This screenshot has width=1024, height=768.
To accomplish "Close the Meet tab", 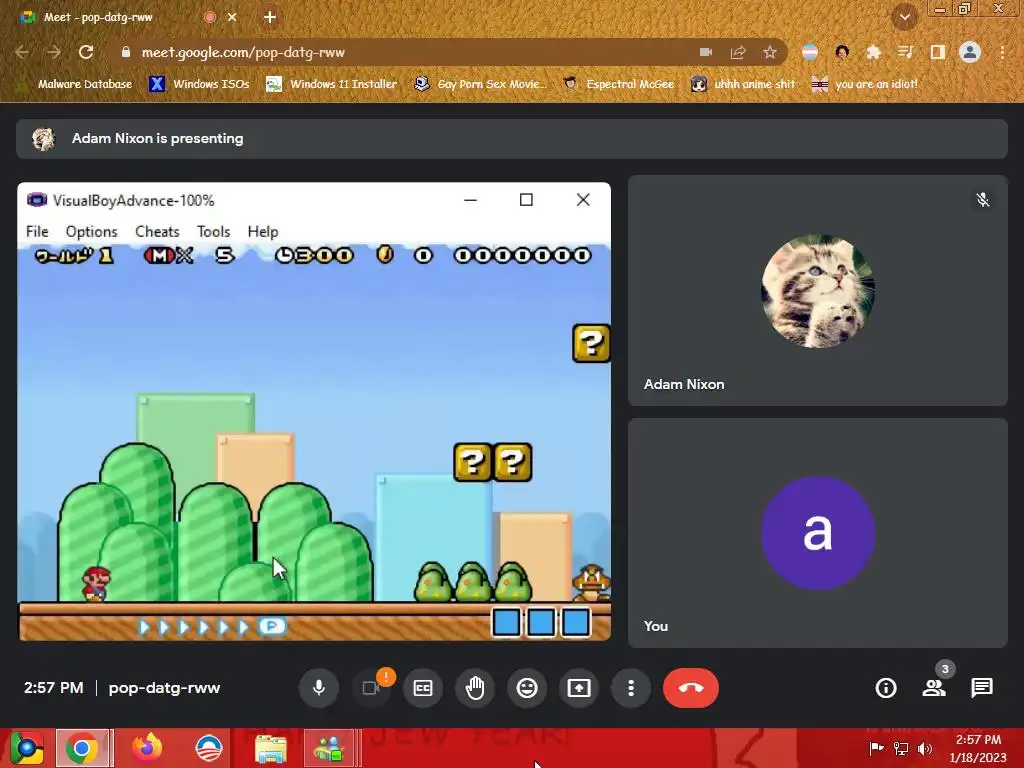I will click(232, 18).
